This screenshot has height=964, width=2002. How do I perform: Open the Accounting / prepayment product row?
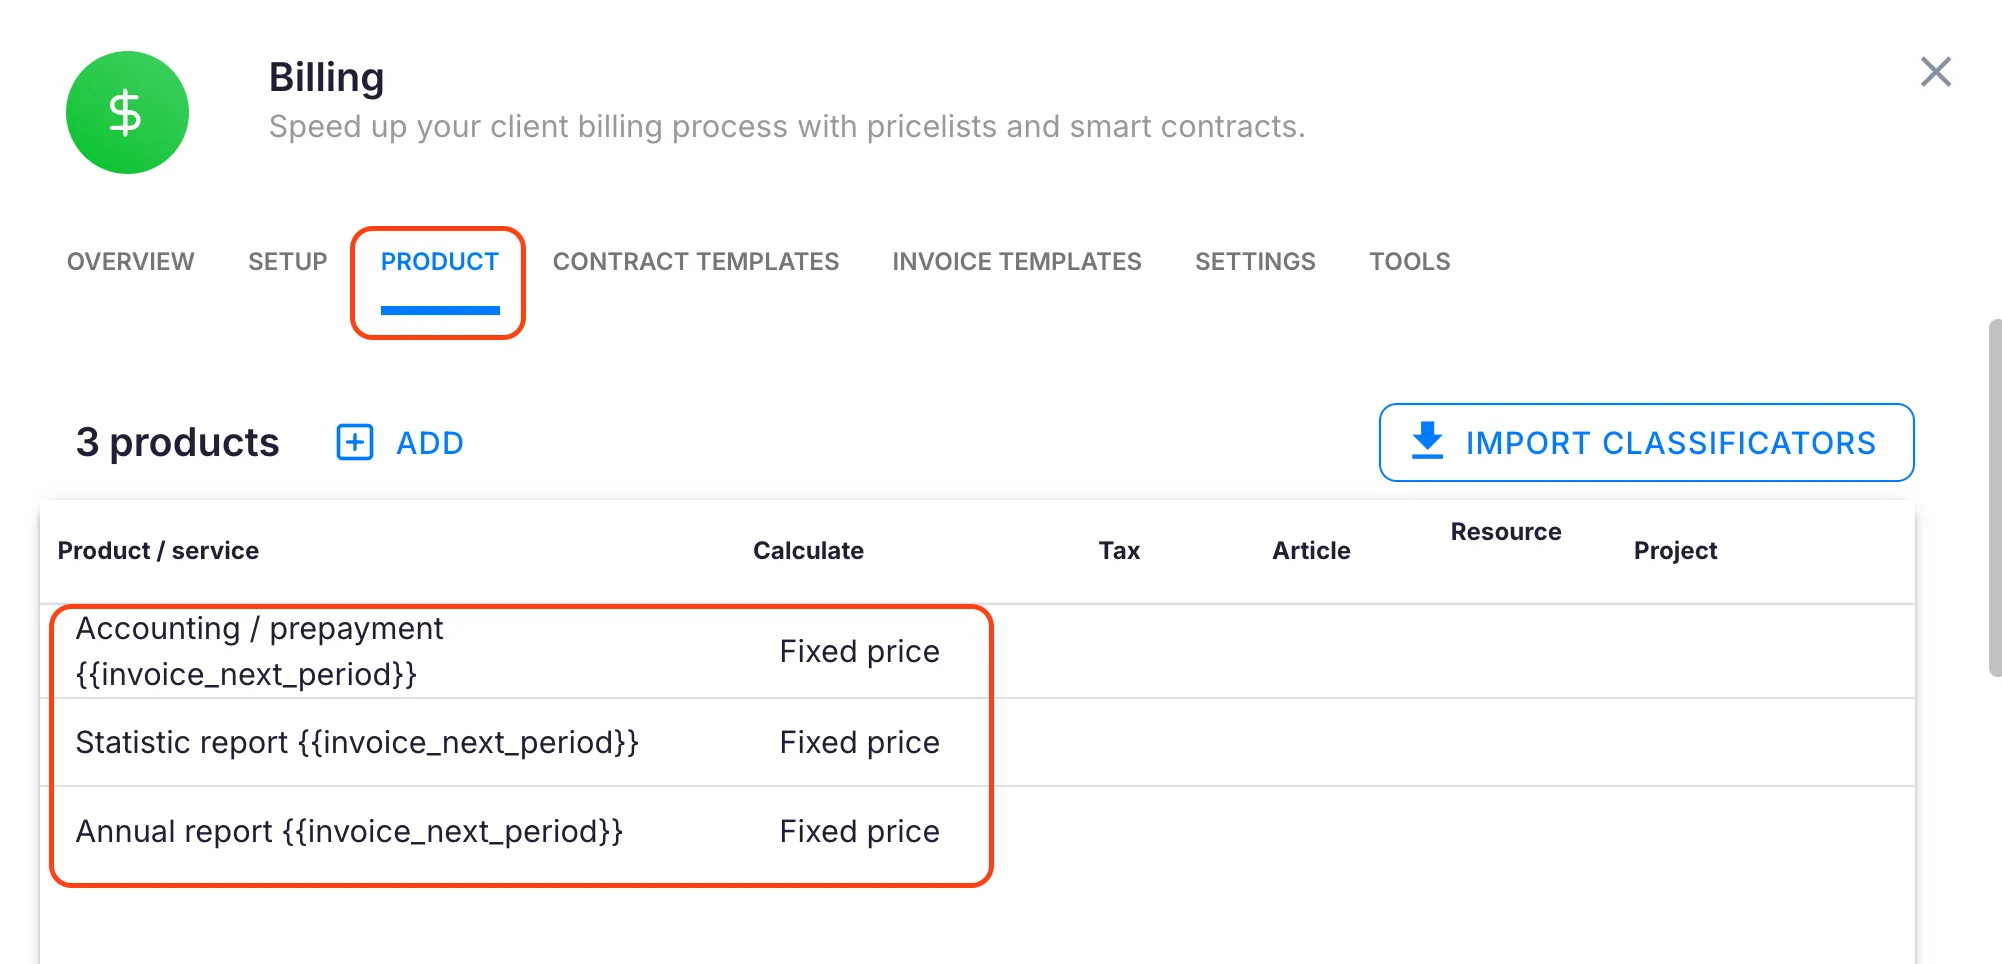(x=259, y=651)
